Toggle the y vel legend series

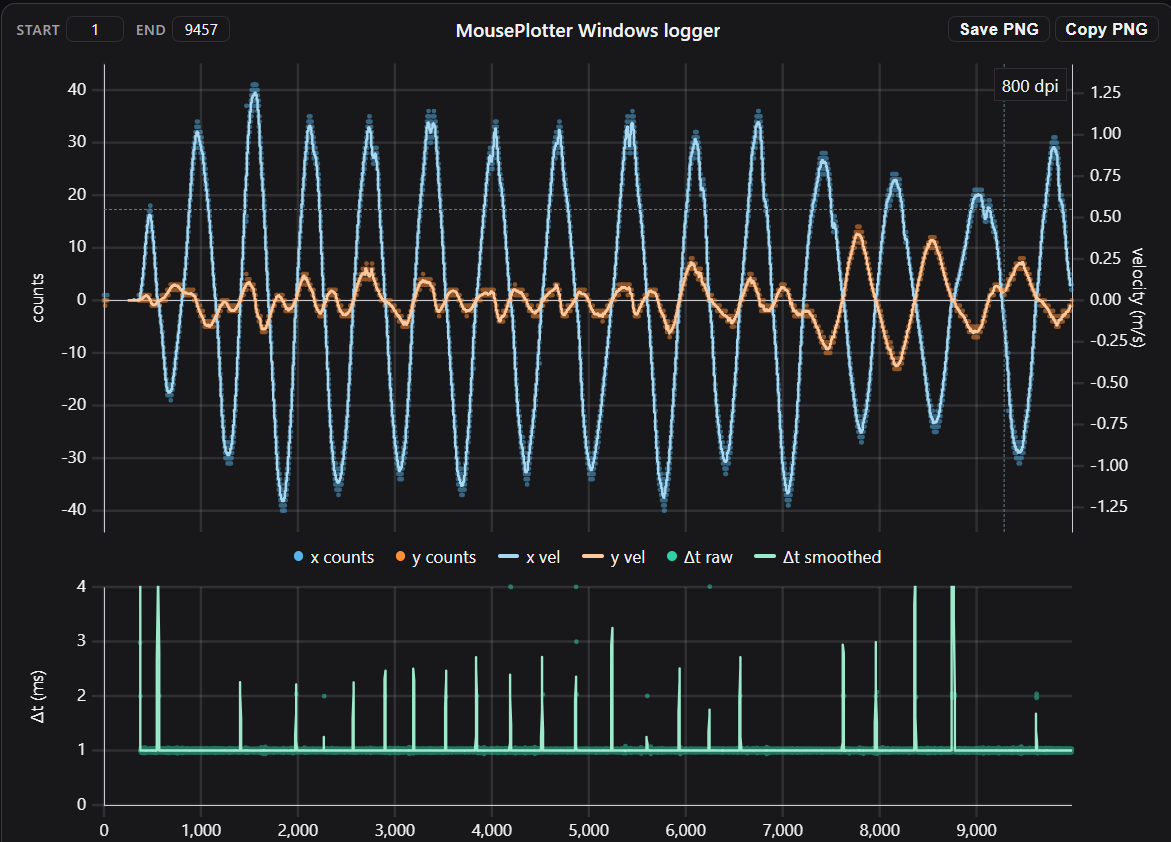[x=613, y=557]
